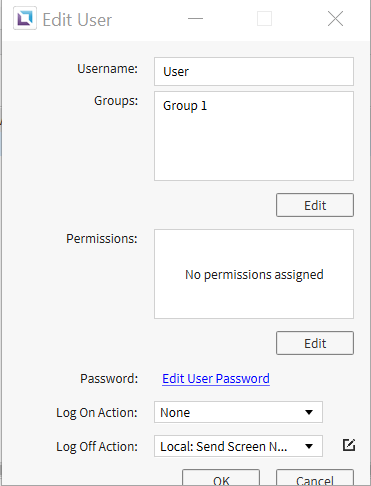Click Edit button below Permissions box
This screenshot has width=371, height=486.
(x=315, y=343)
